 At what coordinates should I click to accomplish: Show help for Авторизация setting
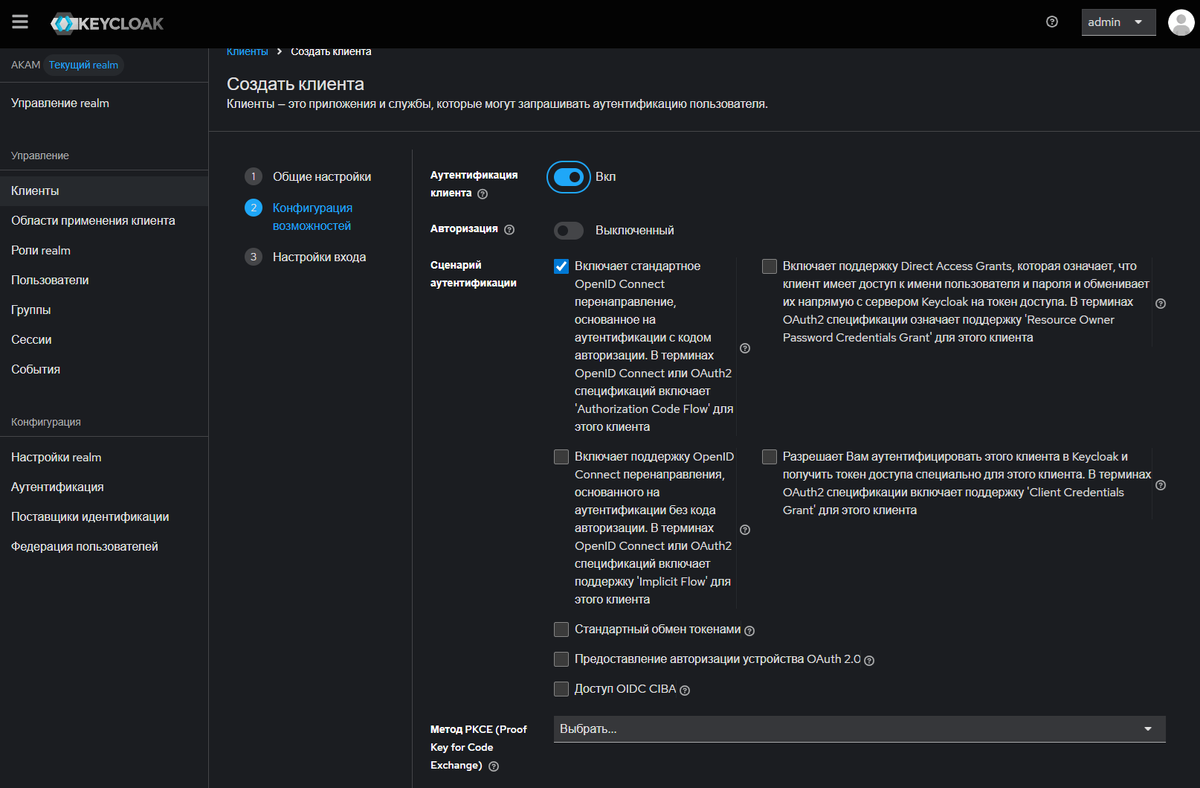[509, 230]
